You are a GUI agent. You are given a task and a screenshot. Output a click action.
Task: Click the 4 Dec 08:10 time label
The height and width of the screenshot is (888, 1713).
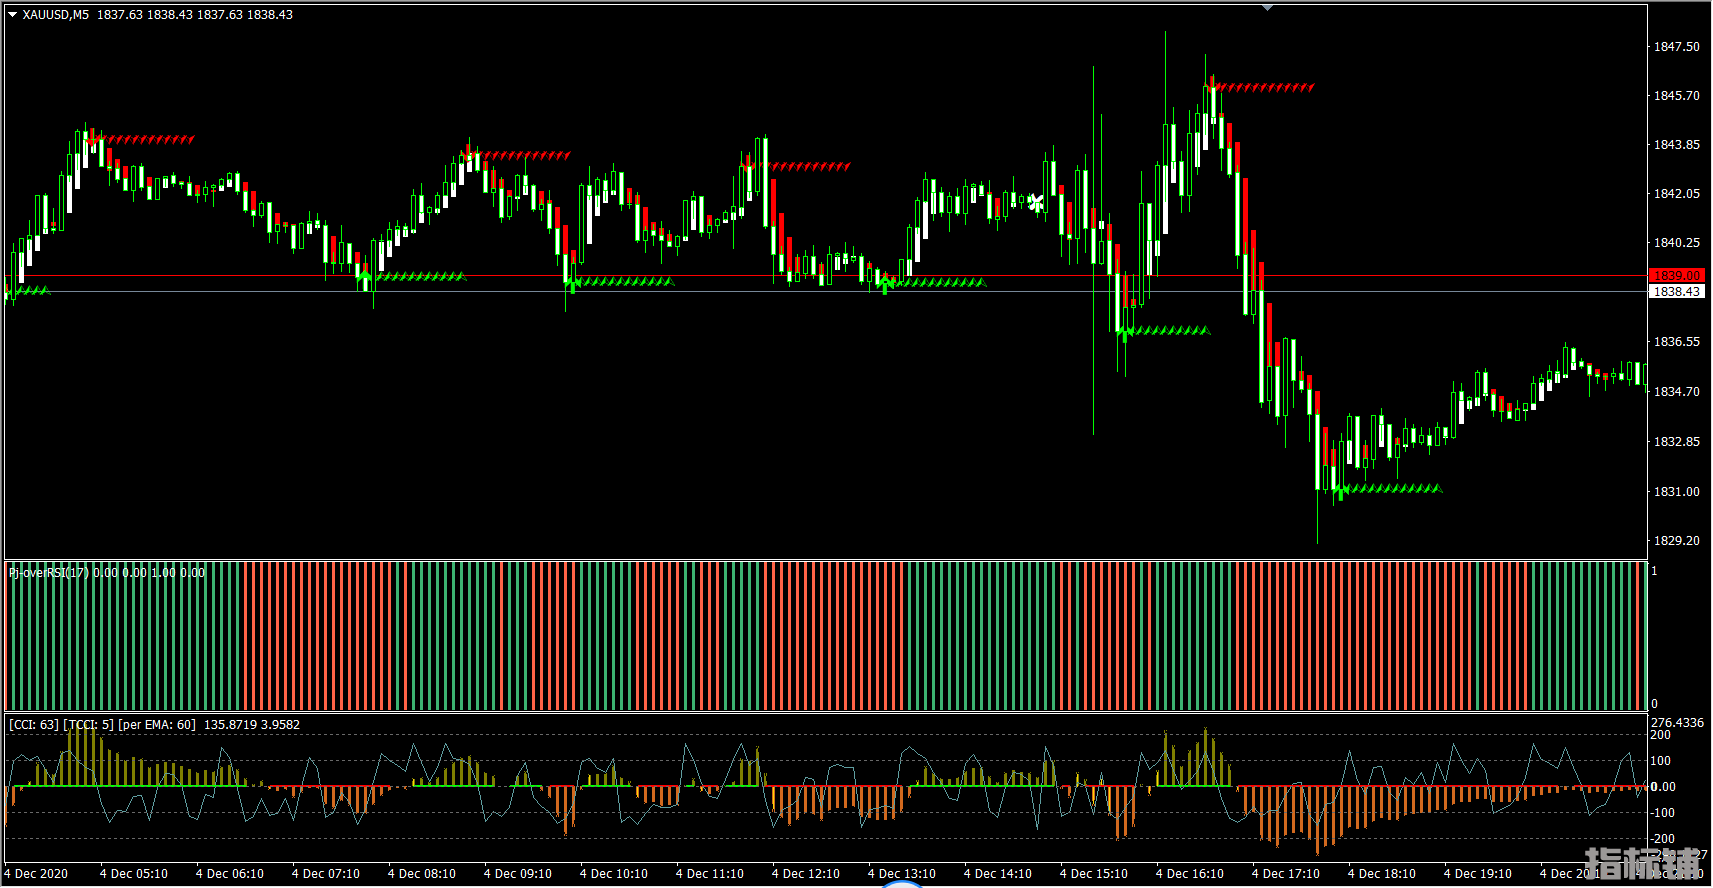[x=422, y=874]
